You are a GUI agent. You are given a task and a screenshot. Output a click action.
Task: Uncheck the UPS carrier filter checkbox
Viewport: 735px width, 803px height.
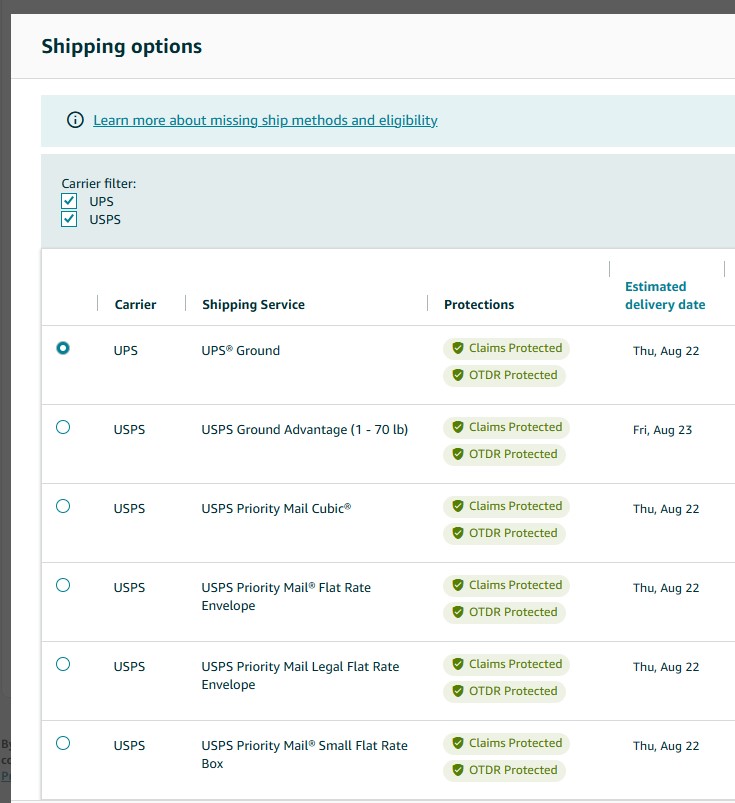click(x=69, y=201)
